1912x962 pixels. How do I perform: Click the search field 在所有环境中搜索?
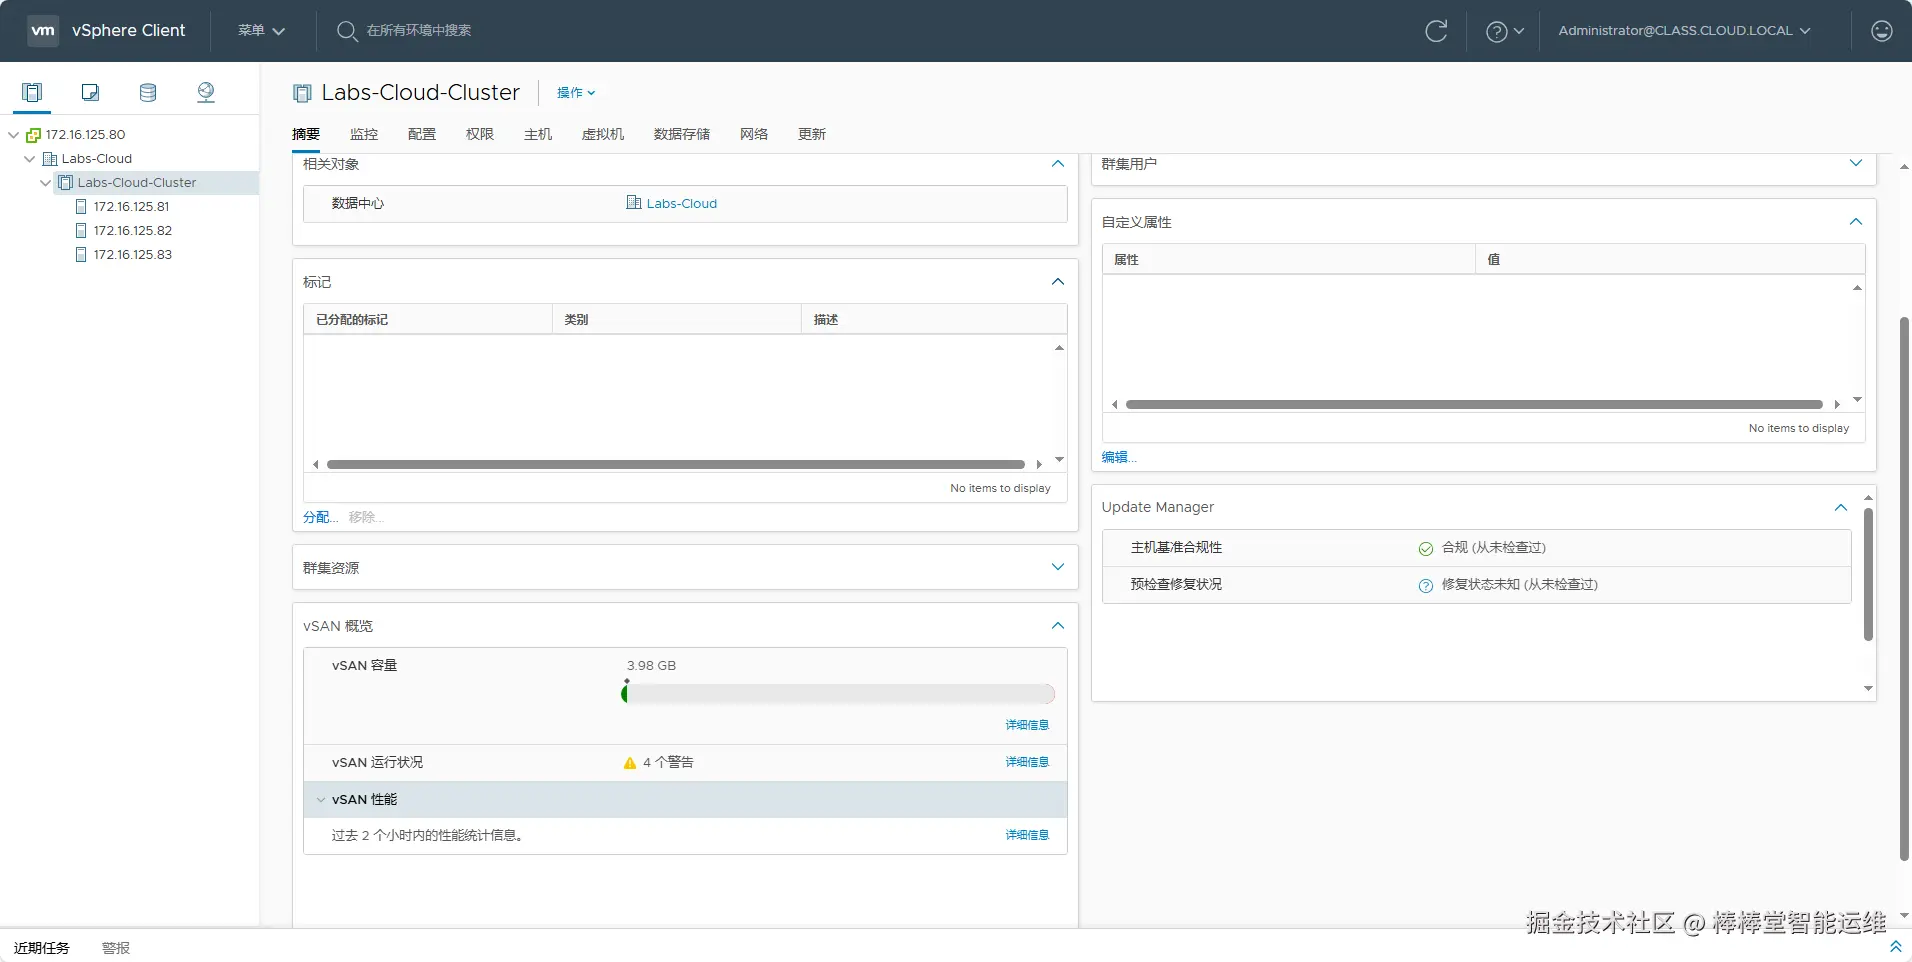pos(420,31)
